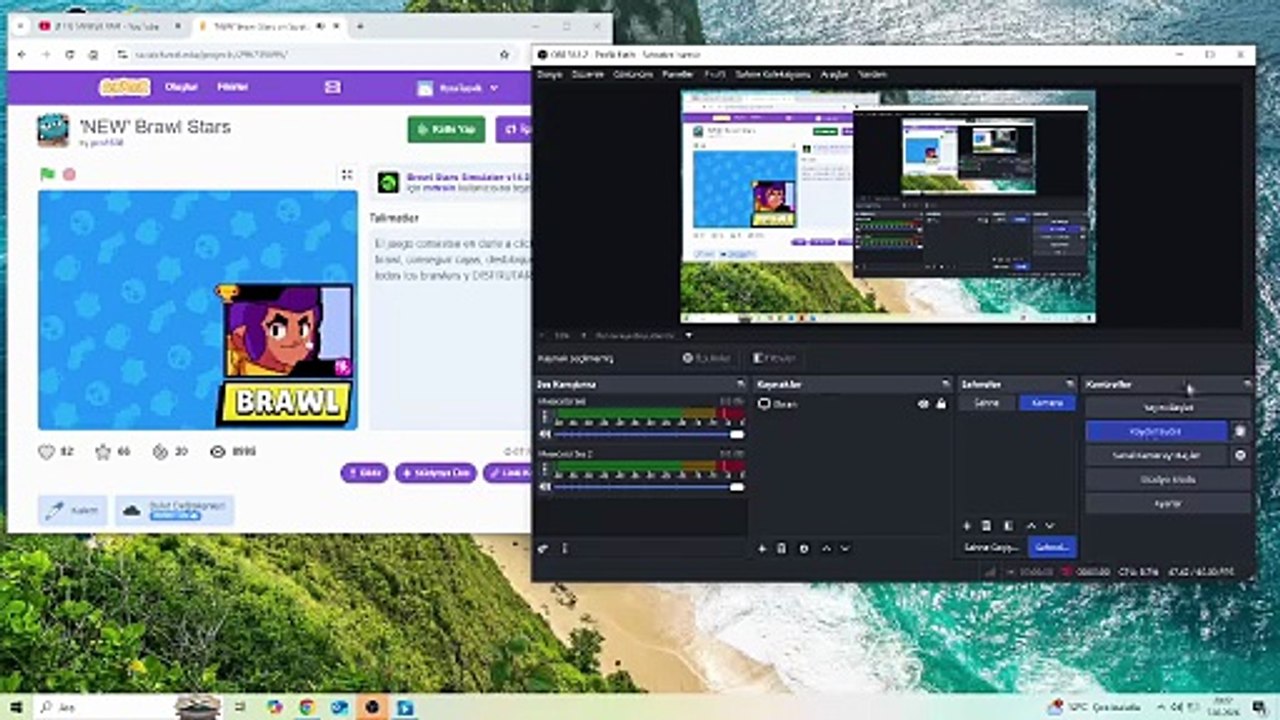Open Stüdyo Modu in OBS controls
This screenshot has width=1280, height=720.
[1168, 479]
